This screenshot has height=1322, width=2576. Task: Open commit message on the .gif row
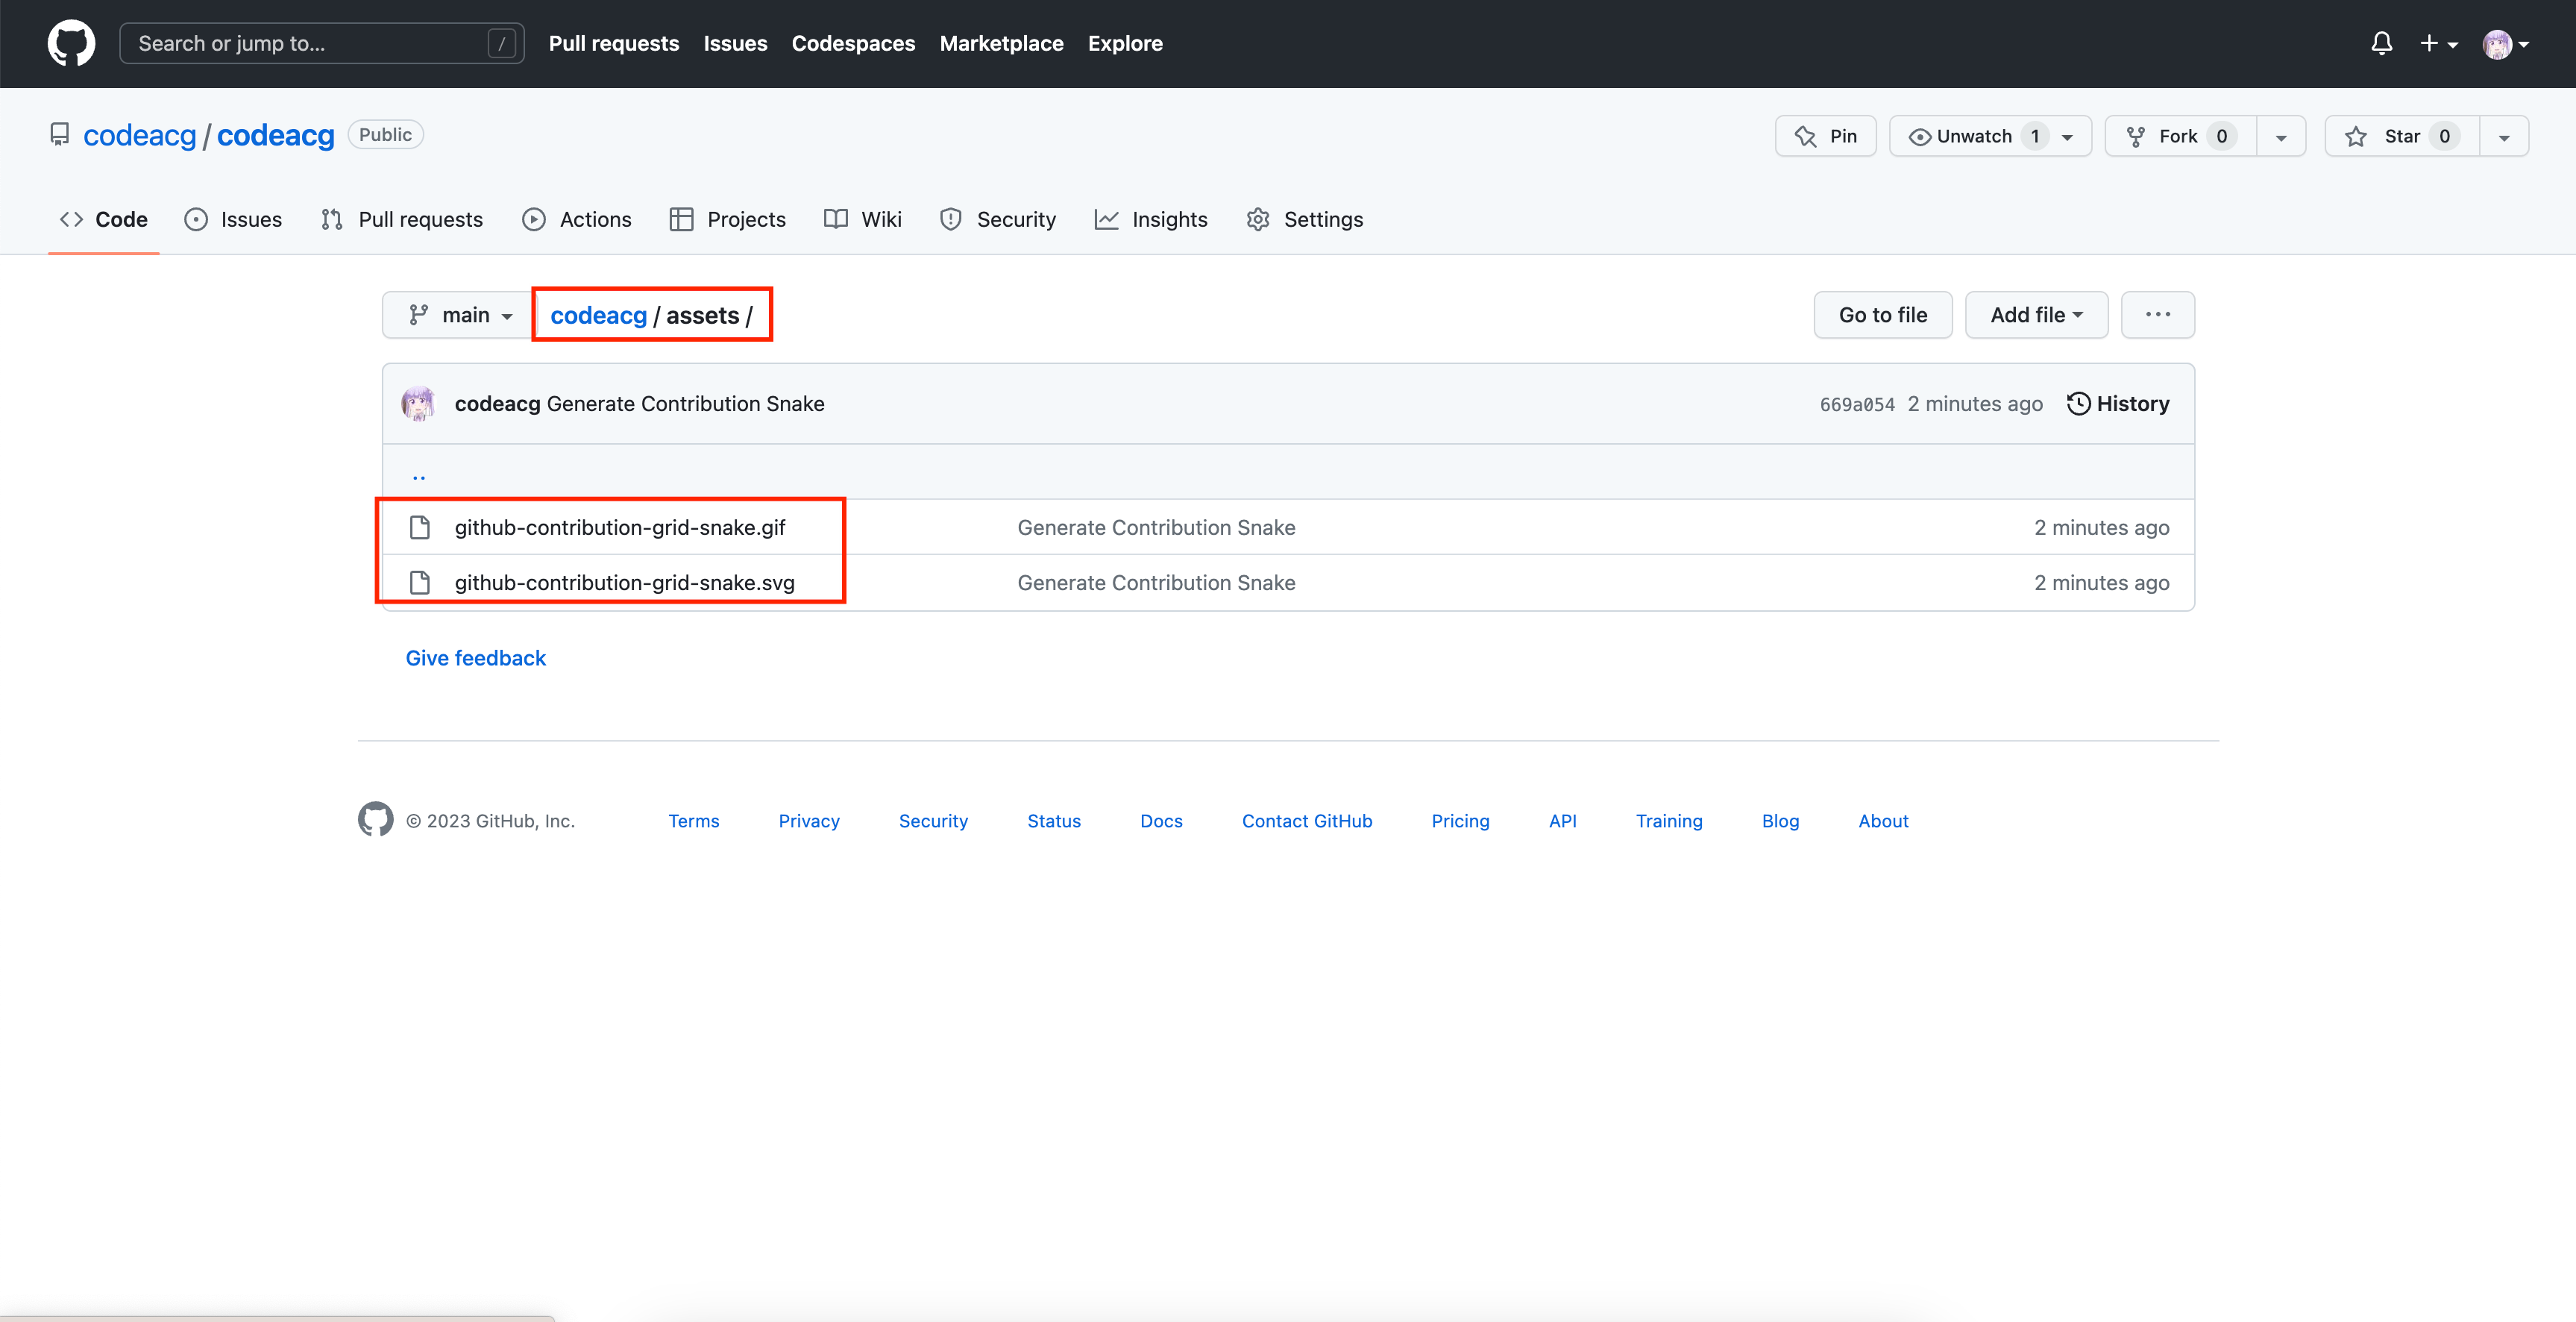1156,527
